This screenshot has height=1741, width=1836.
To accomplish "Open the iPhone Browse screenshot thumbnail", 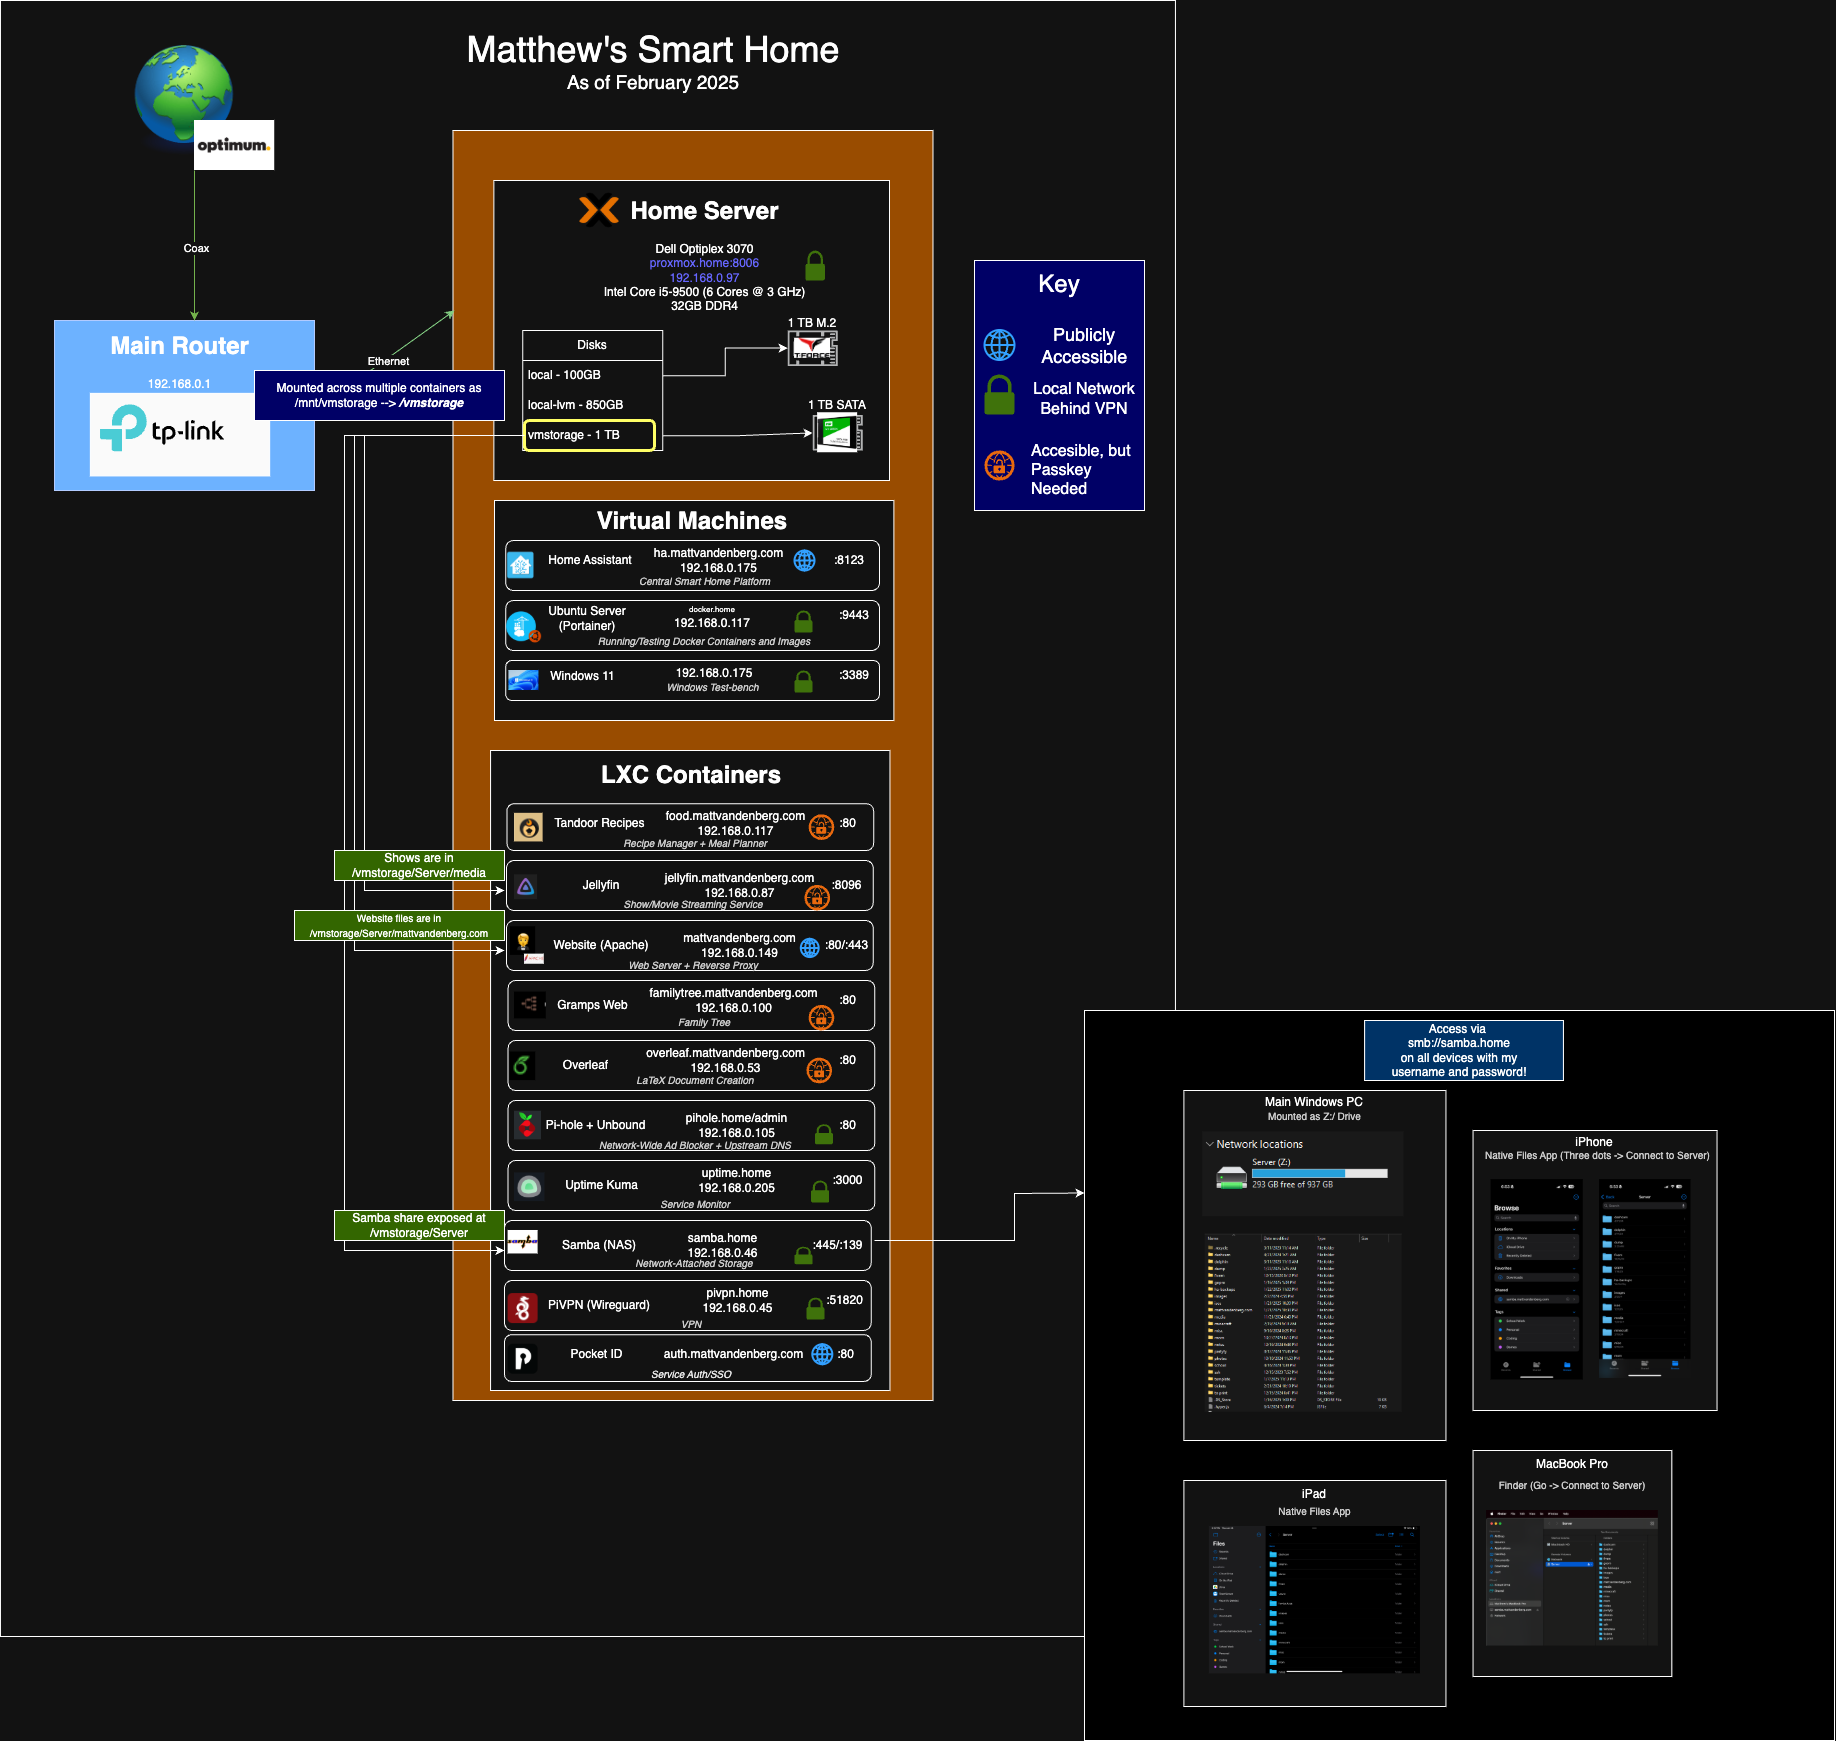I will [1536, 1280].
